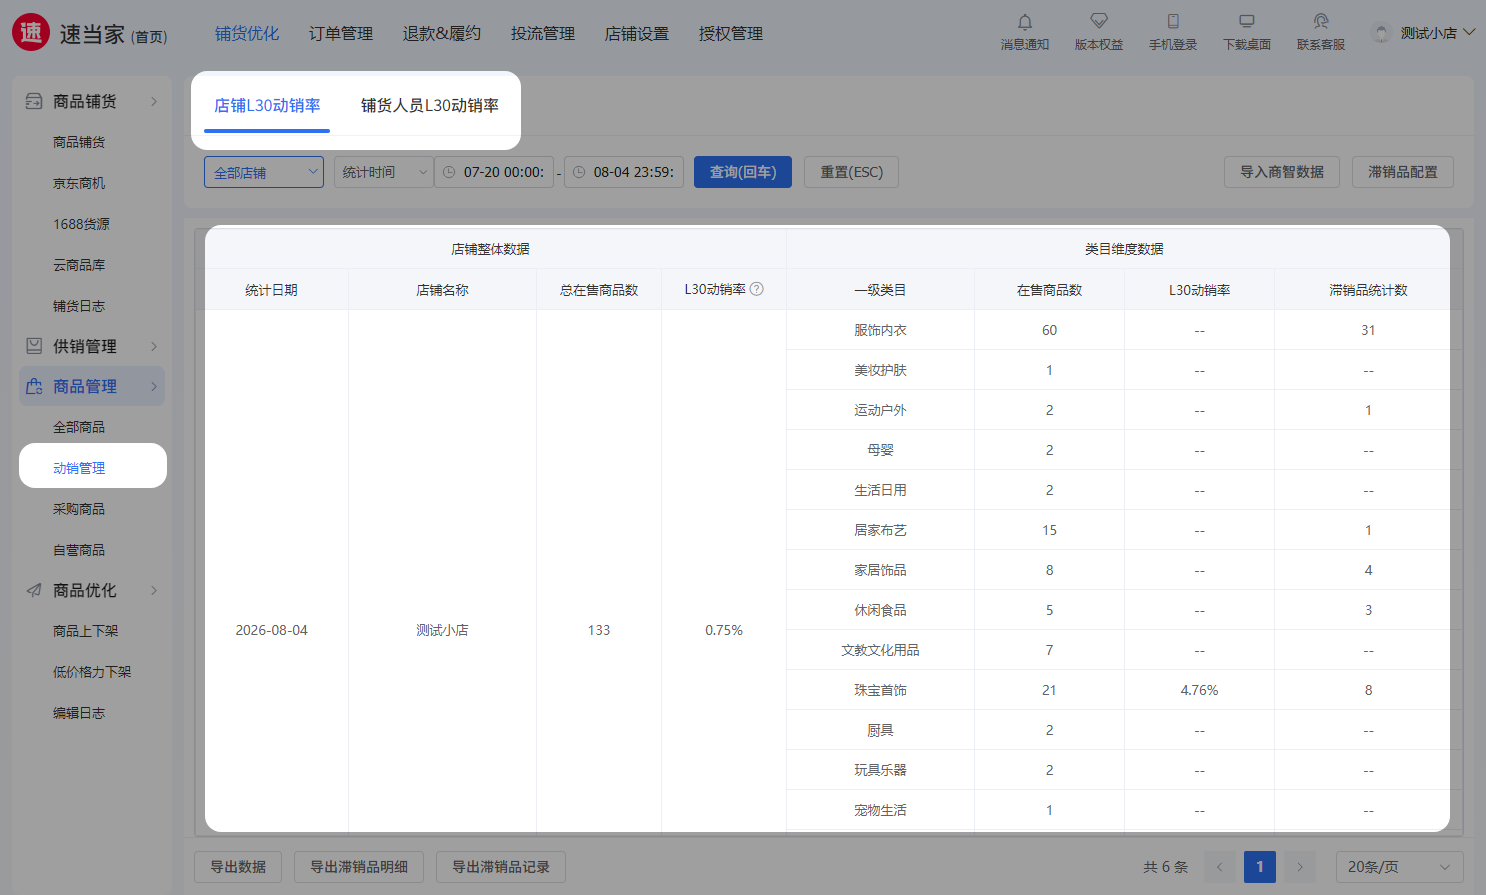
Task: Select page 1 in pagination
Action: [x=1260, y=867]
